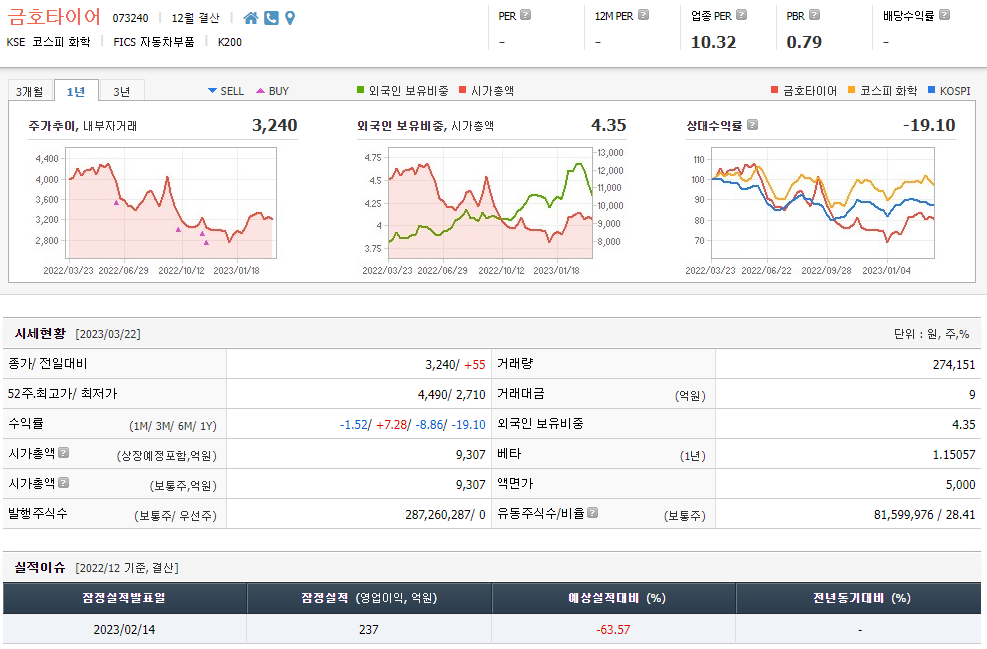Screen dimensions: 987x649
Task: Click the 상대수익률 comparison chart
Action: 823,203
